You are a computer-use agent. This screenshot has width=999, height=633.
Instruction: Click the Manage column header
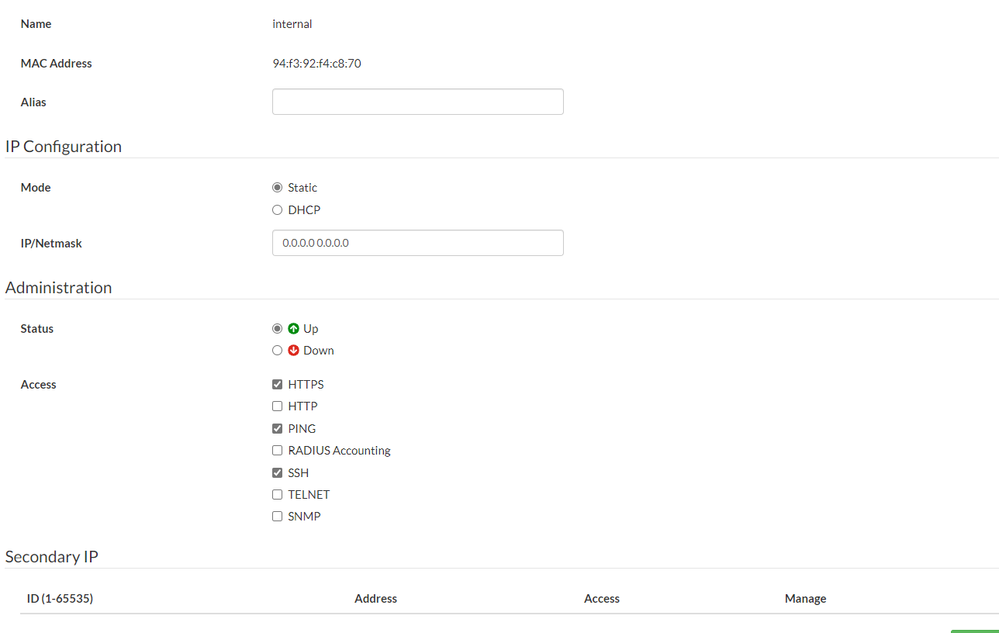[805, 599]
